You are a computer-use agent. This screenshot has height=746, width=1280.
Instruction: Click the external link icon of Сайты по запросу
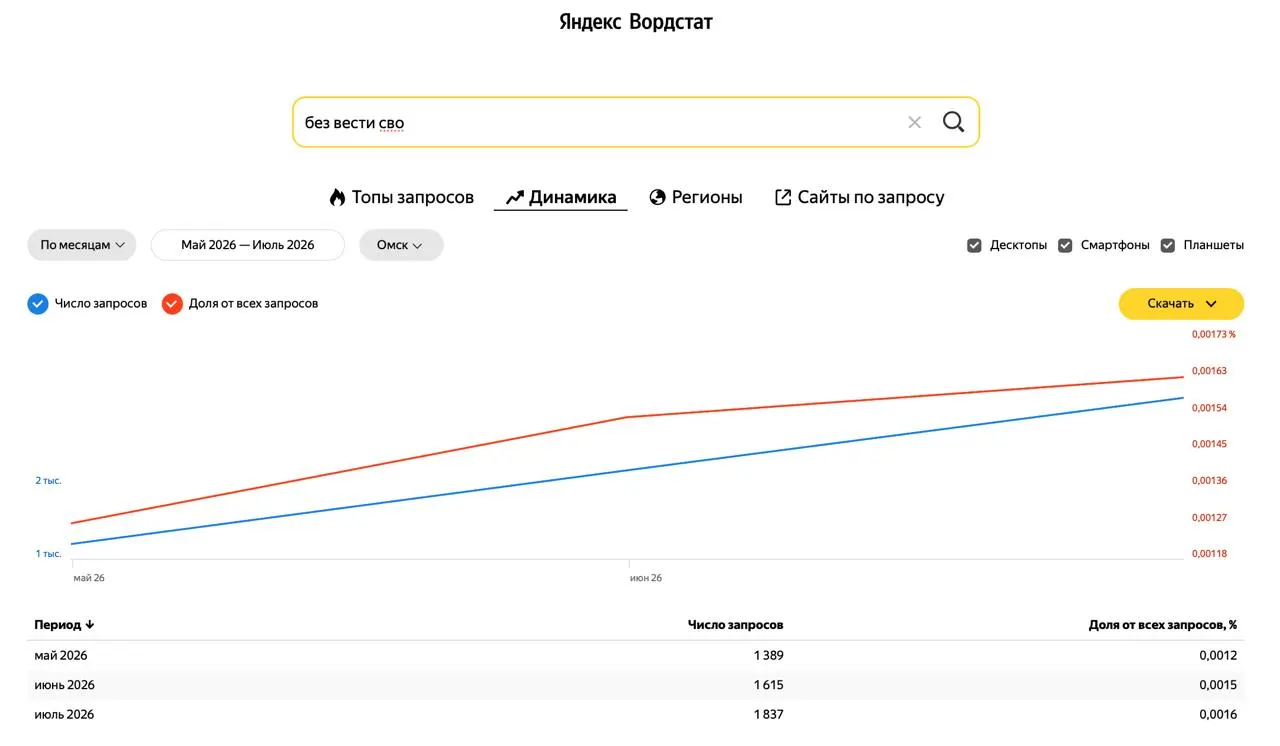coord(783,197)
